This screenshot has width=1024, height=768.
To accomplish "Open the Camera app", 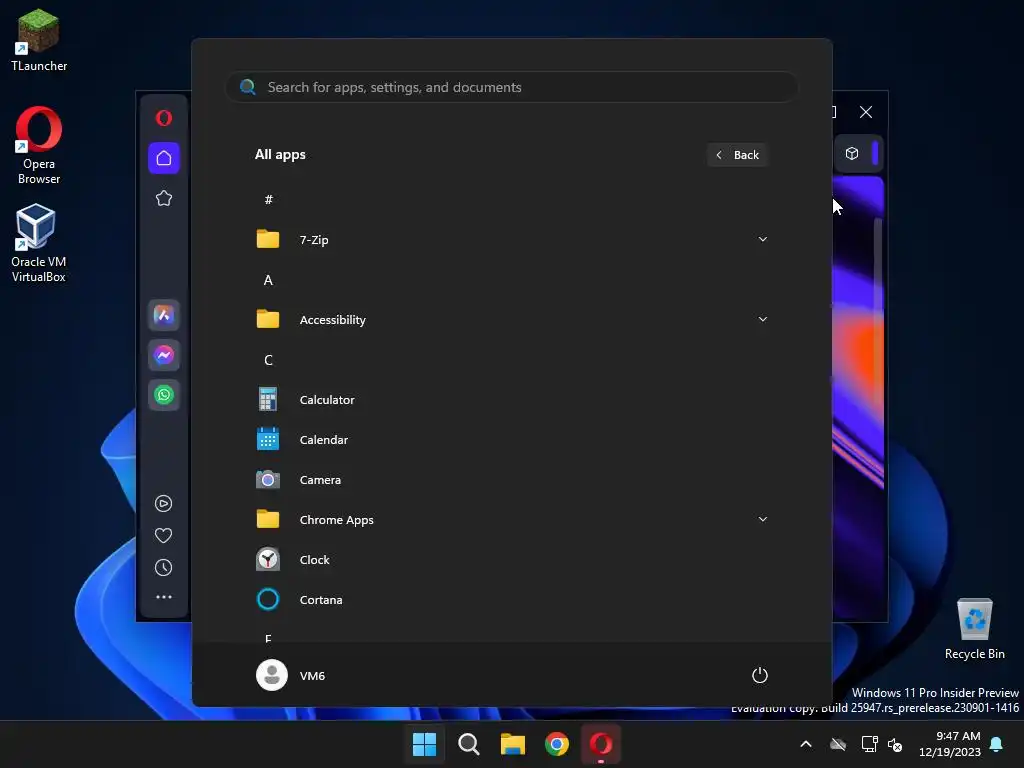I will pos(511,480).
